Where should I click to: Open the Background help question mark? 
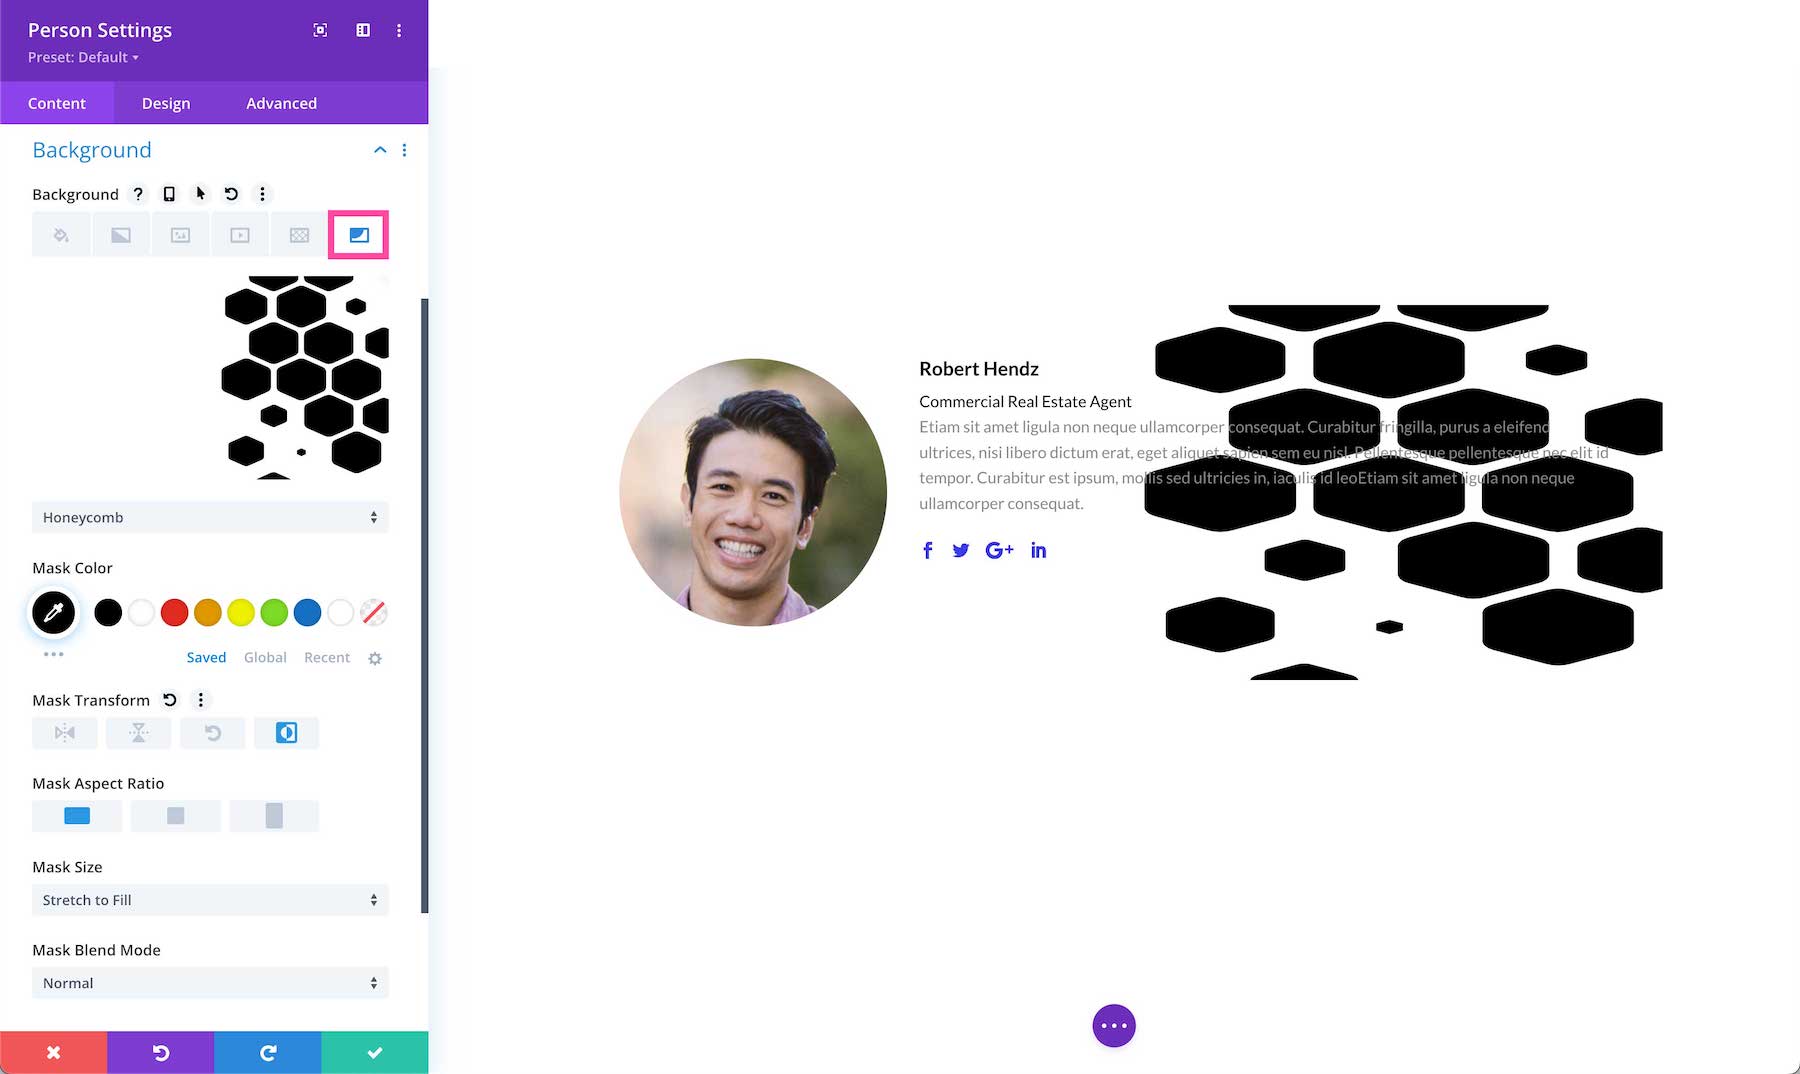138,194
